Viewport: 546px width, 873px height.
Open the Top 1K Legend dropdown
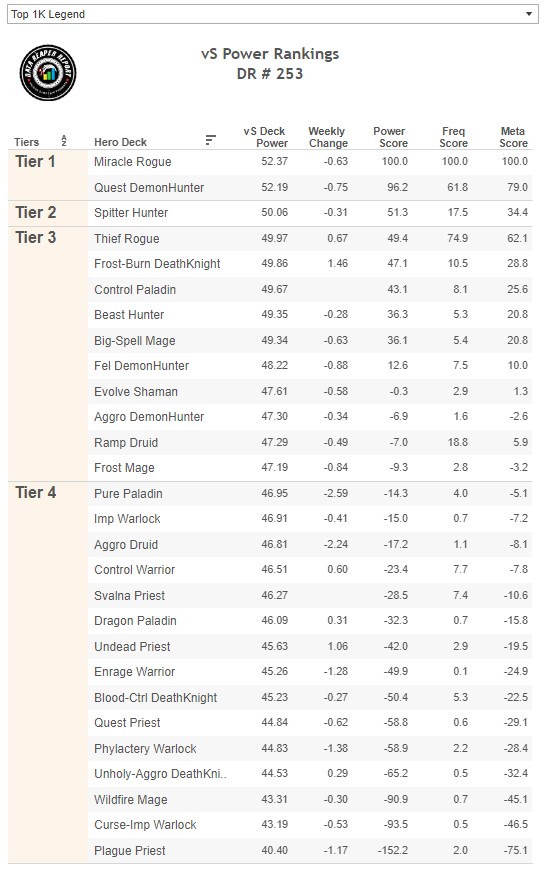pyautogui.click(x=273, y=14)
